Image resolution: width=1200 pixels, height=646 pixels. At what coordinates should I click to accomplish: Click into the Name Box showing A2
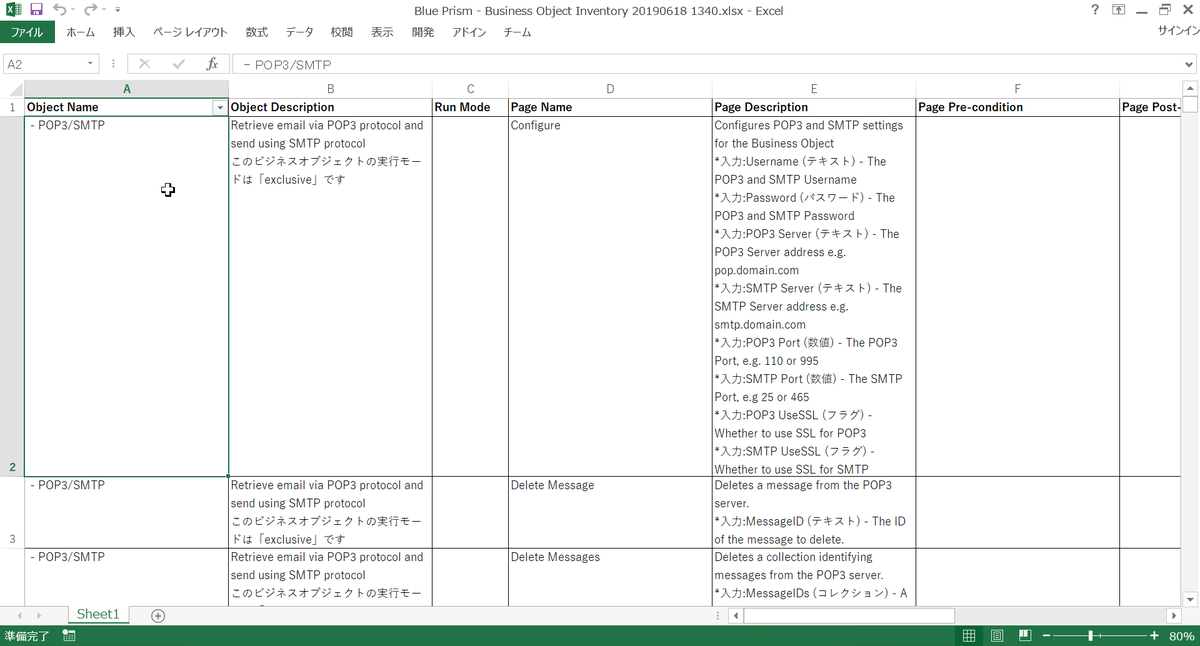[43, 64]
